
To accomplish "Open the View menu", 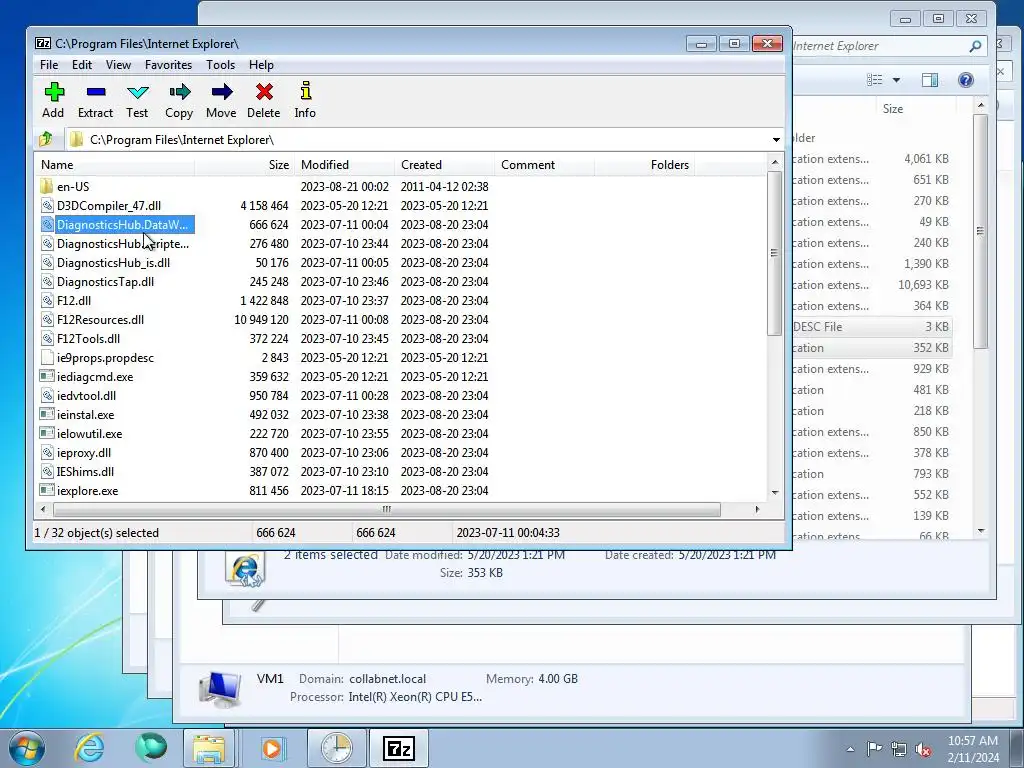I will (x=118, y=65).
